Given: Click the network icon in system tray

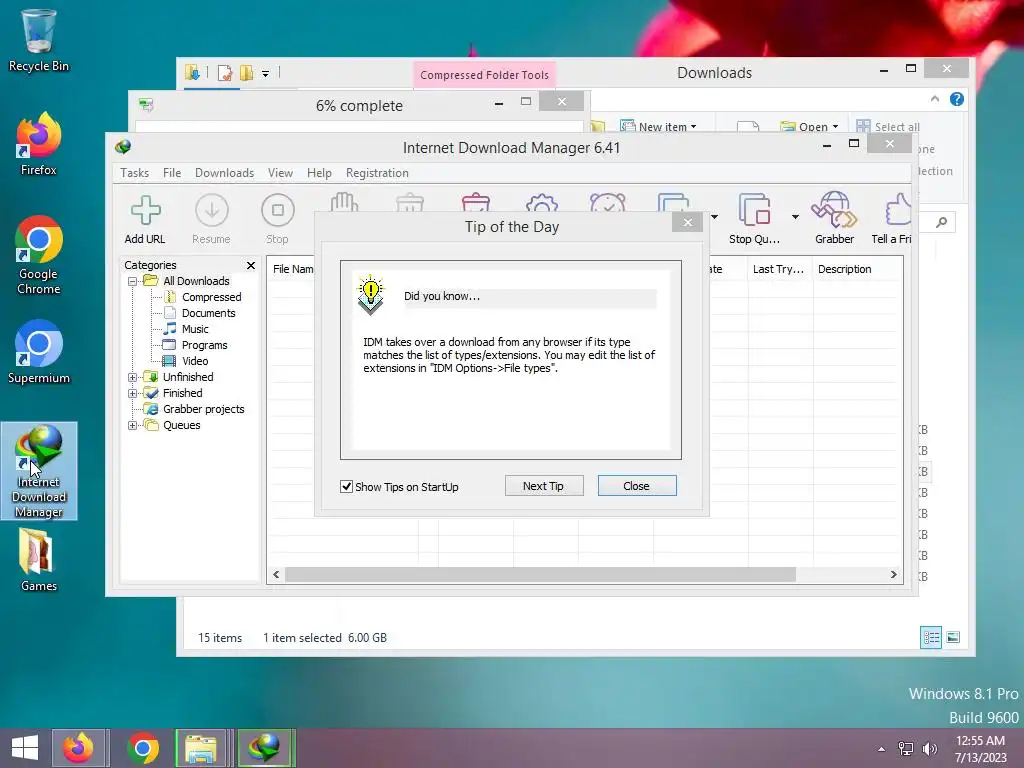Looking at the screenshot, I should tap(906, 749).
